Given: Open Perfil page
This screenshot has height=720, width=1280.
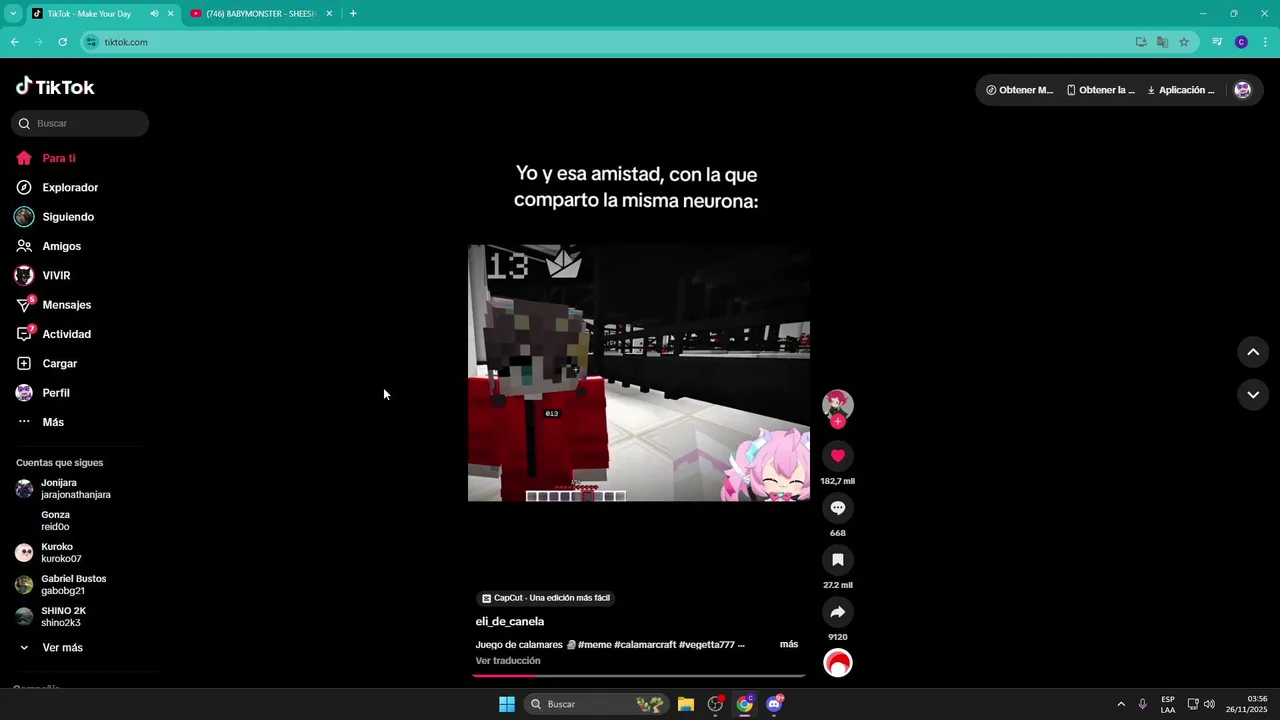Looking at the screenshot, I should 56,393.
